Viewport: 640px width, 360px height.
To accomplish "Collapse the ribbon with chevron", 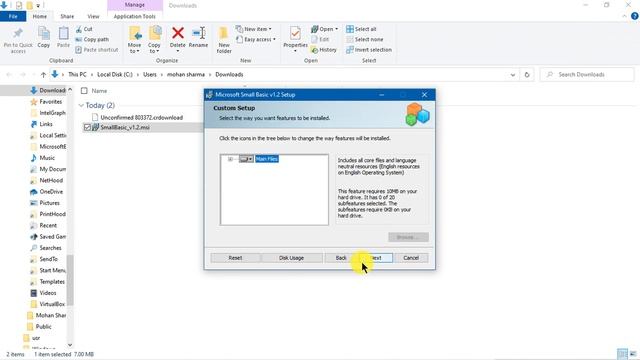I will 624,16.
